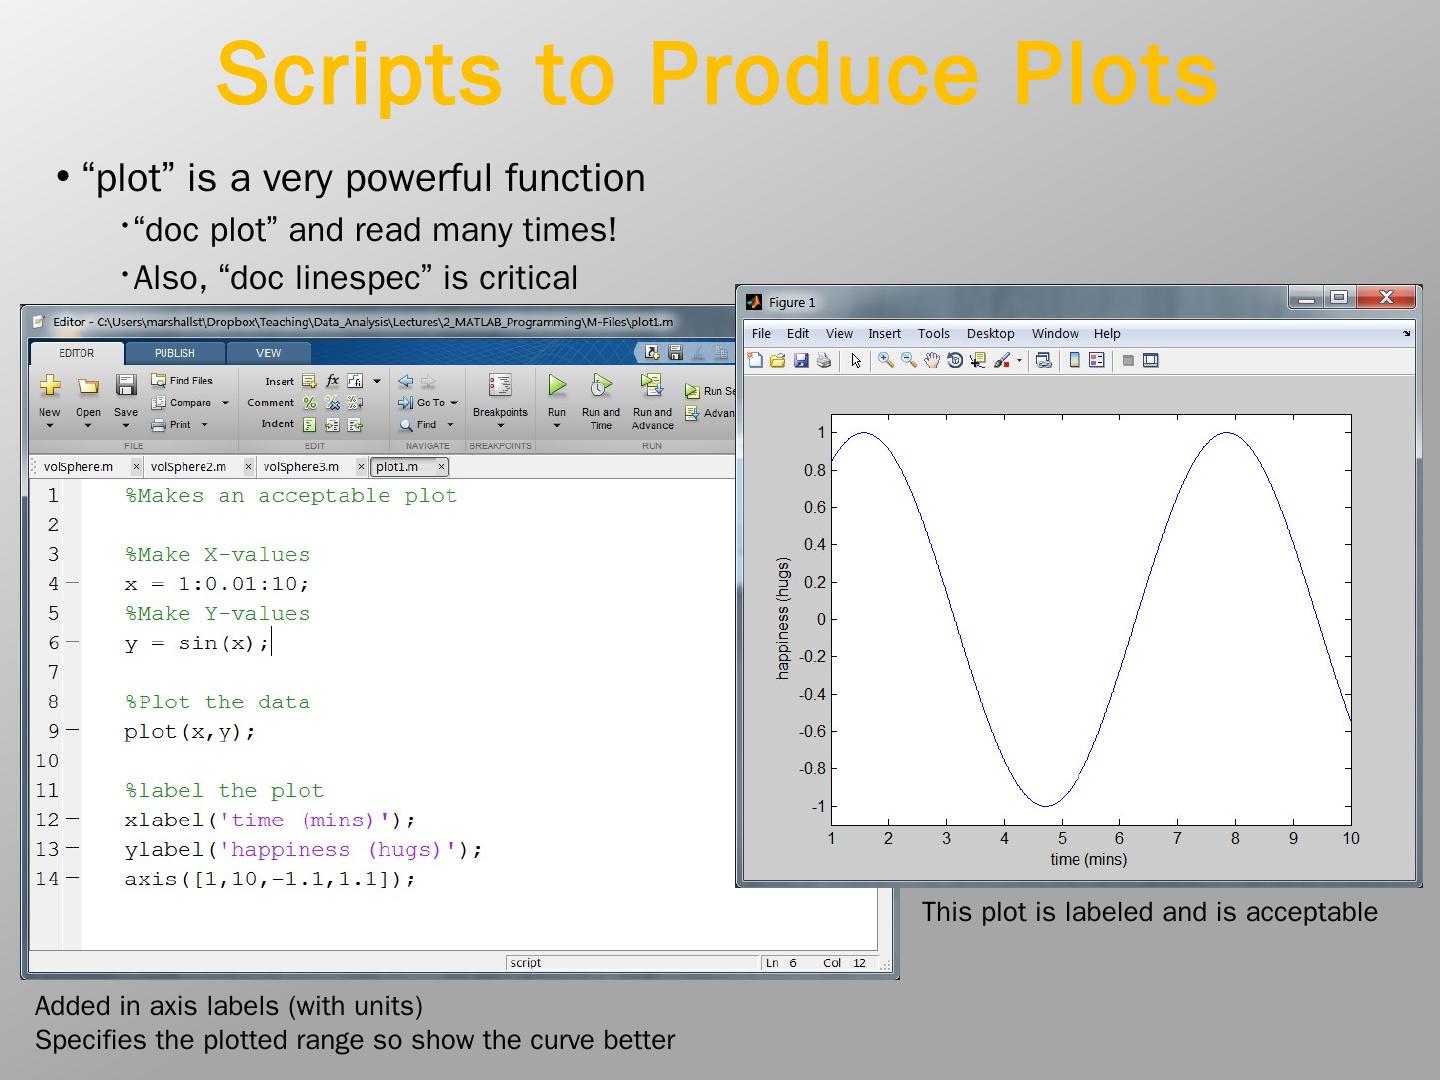Toggle the Edit Plot arrow tool

click(x=856, y=361)
